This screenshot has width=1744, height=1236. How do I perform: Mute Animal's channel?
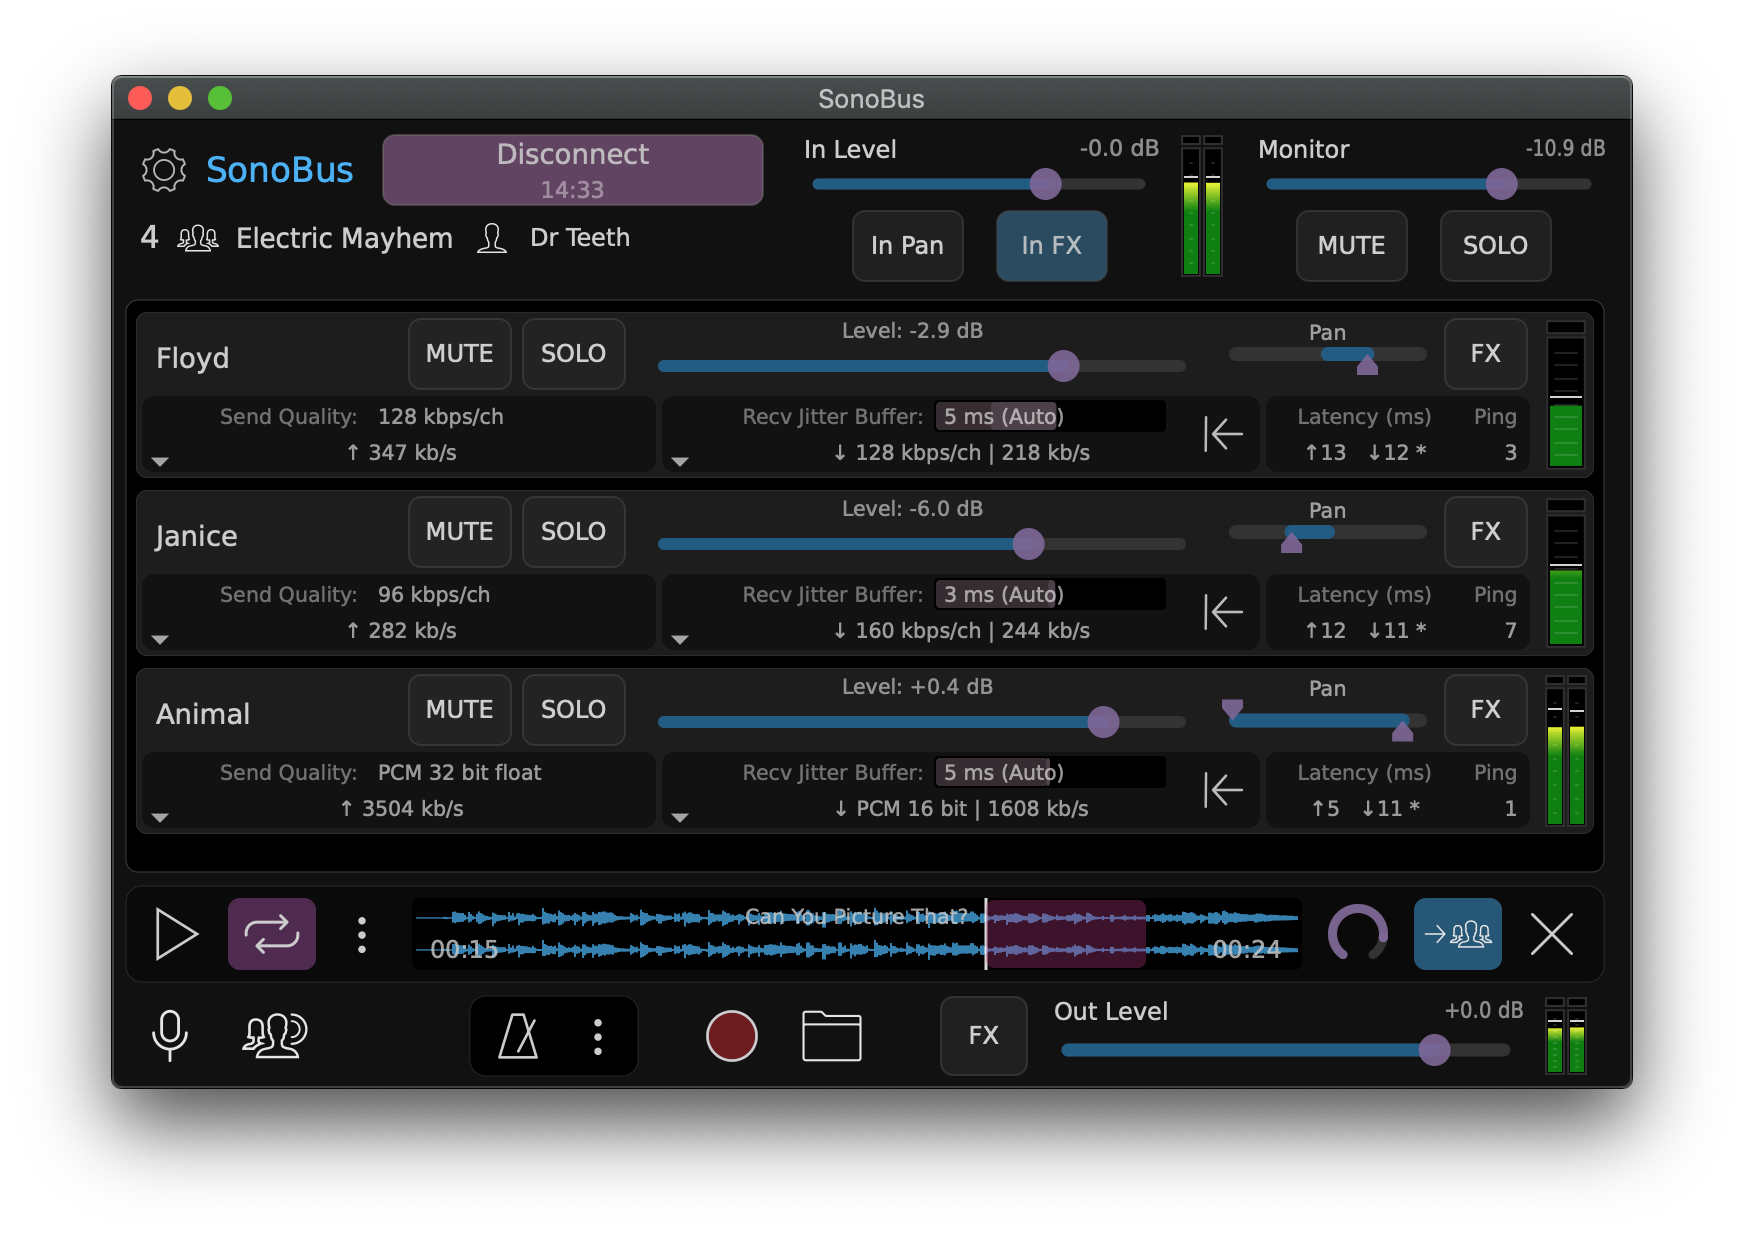[x=460, y=710]
